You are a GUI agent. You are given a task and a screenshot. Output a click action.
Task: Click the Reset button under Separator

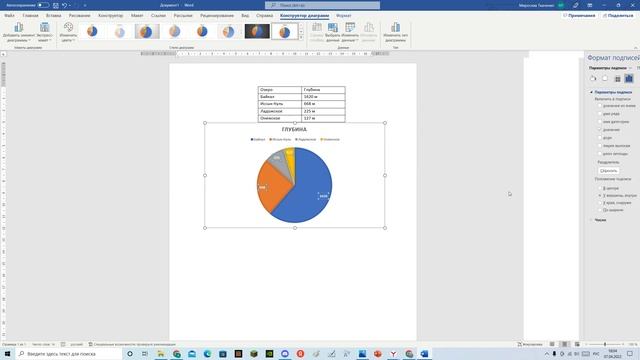609,171
